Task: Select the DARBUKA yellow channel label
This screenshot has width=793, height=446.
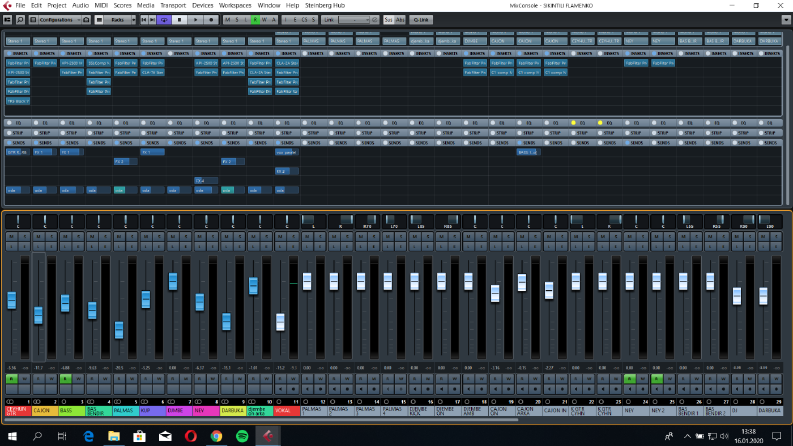Action: [233, 411]
